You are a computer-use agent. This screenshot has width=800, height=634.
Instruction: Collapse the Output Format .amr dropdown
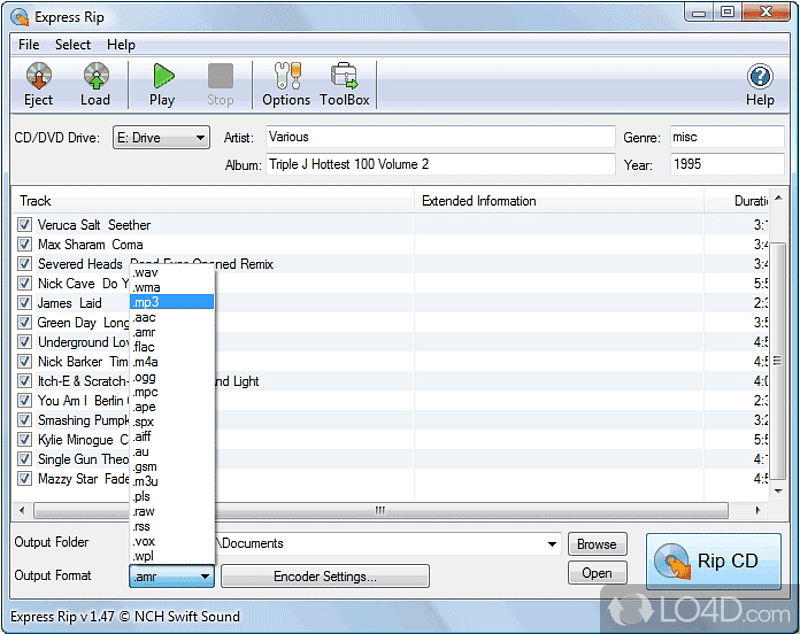pos(171,576)
